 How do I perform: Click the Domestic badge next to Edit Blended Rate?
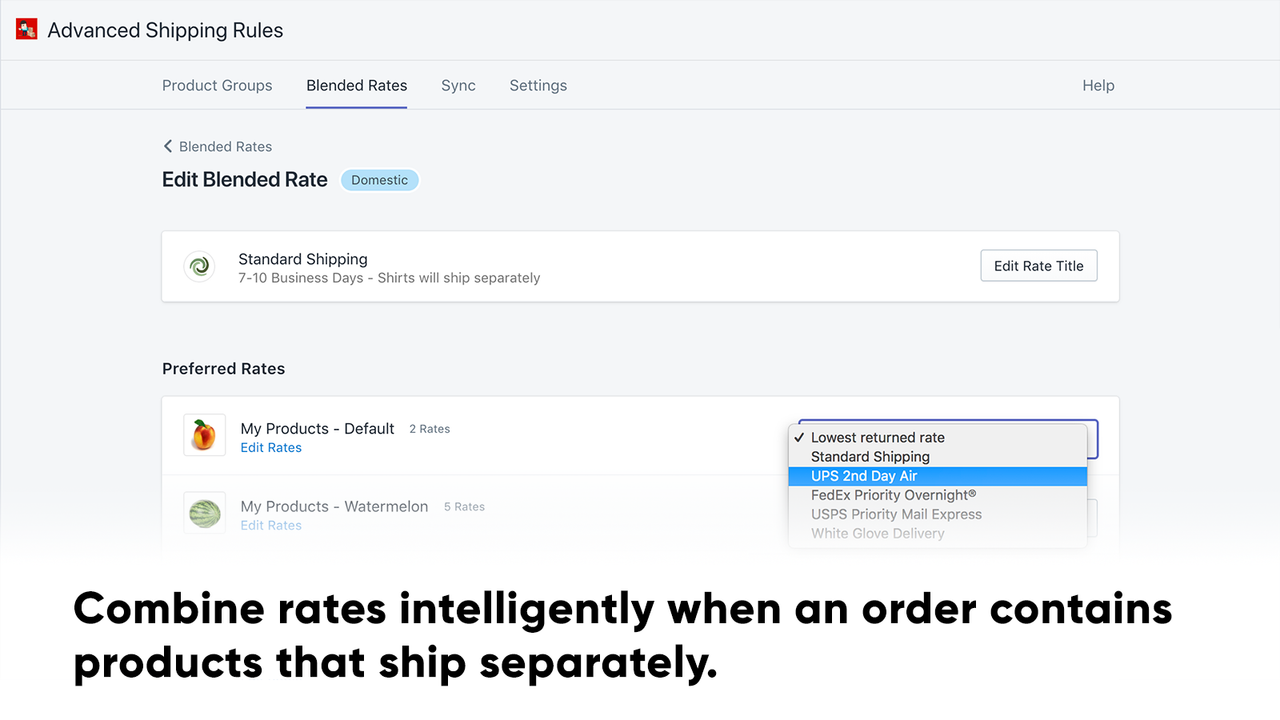click(379, 180)
